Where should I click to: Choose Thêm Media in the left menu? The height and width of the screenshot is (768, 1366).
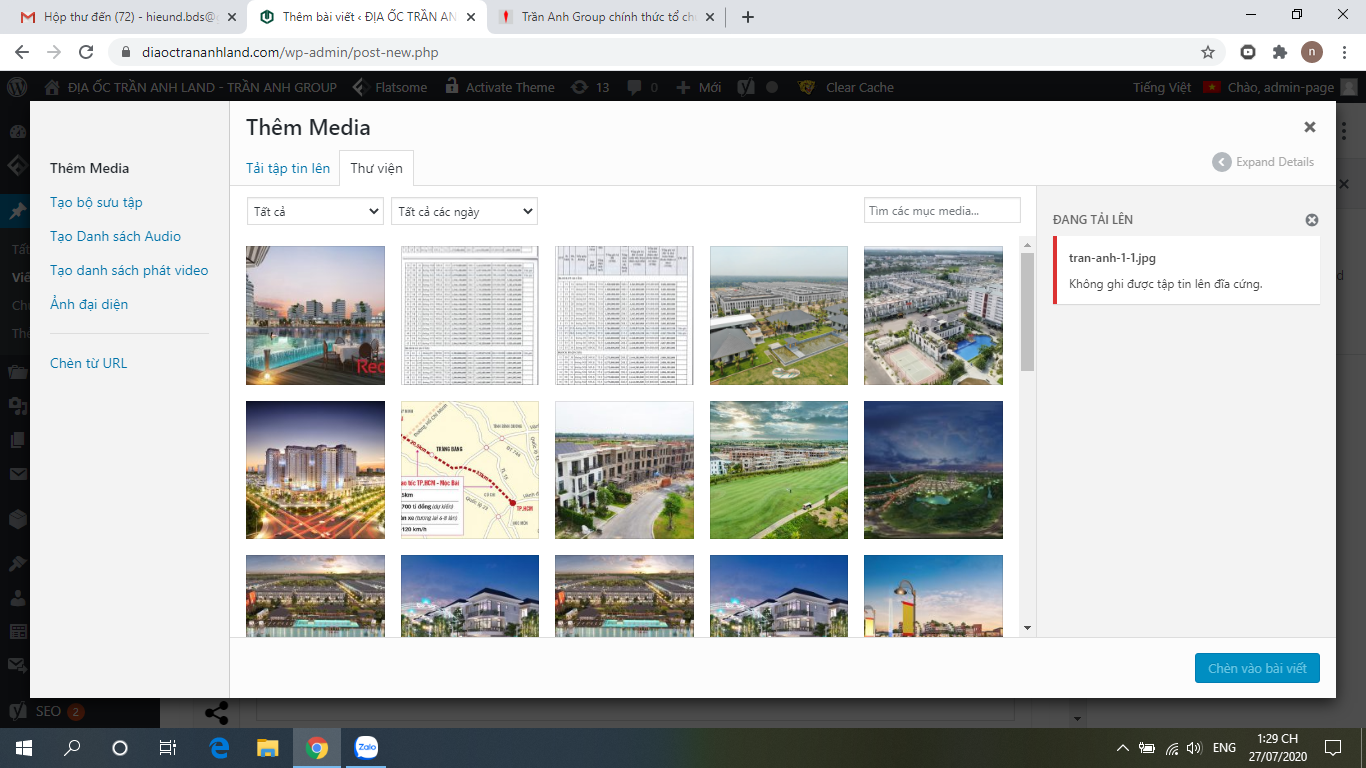[90, 168]
